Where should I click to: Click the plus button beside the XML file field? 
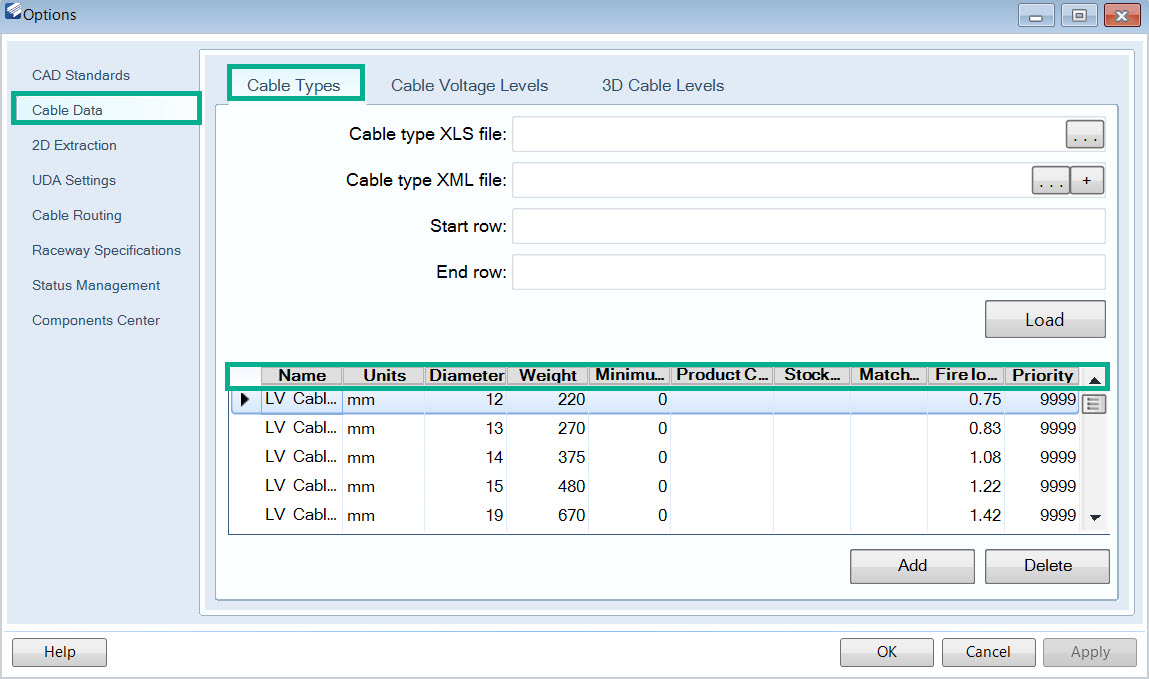(x=1087, y=180)
